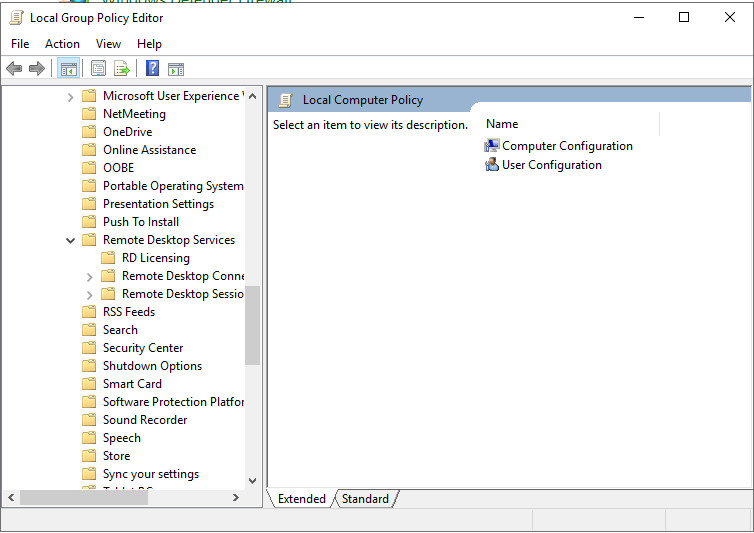Click the Export List toolbar icon
This screenshot has width=754, height=533.
(122, 68)
